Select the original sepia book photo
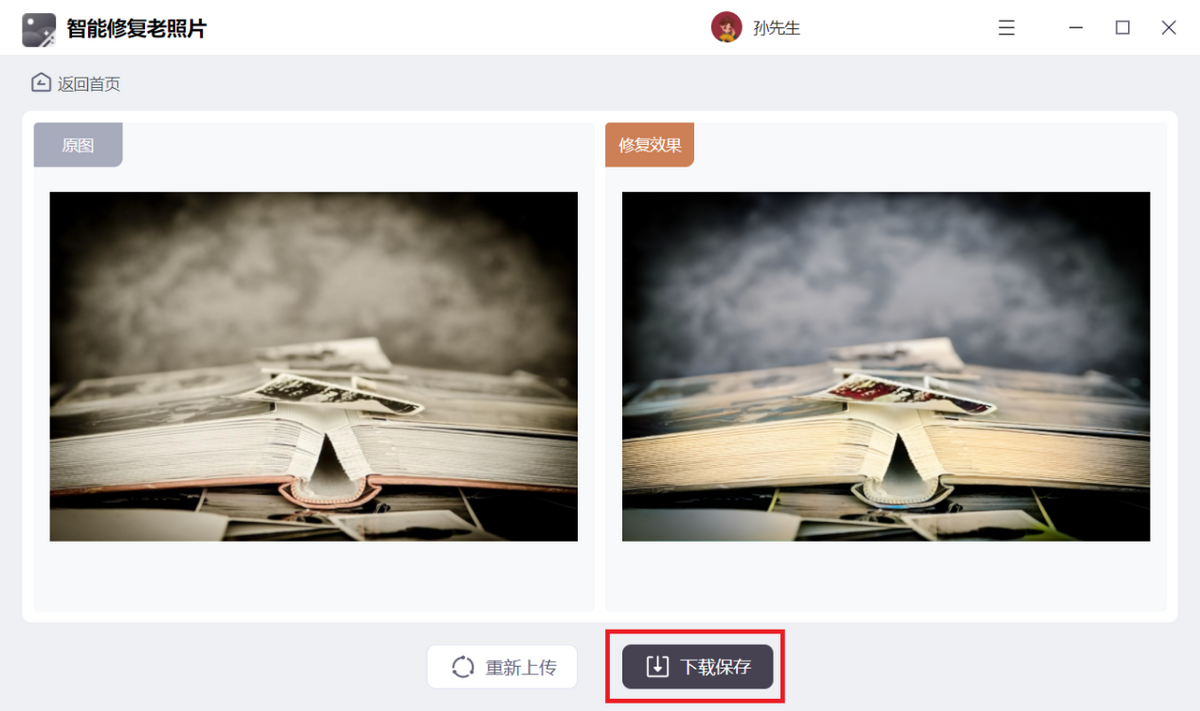The height and width of the screenshot is (711, 1200). (x=314, y=367)
